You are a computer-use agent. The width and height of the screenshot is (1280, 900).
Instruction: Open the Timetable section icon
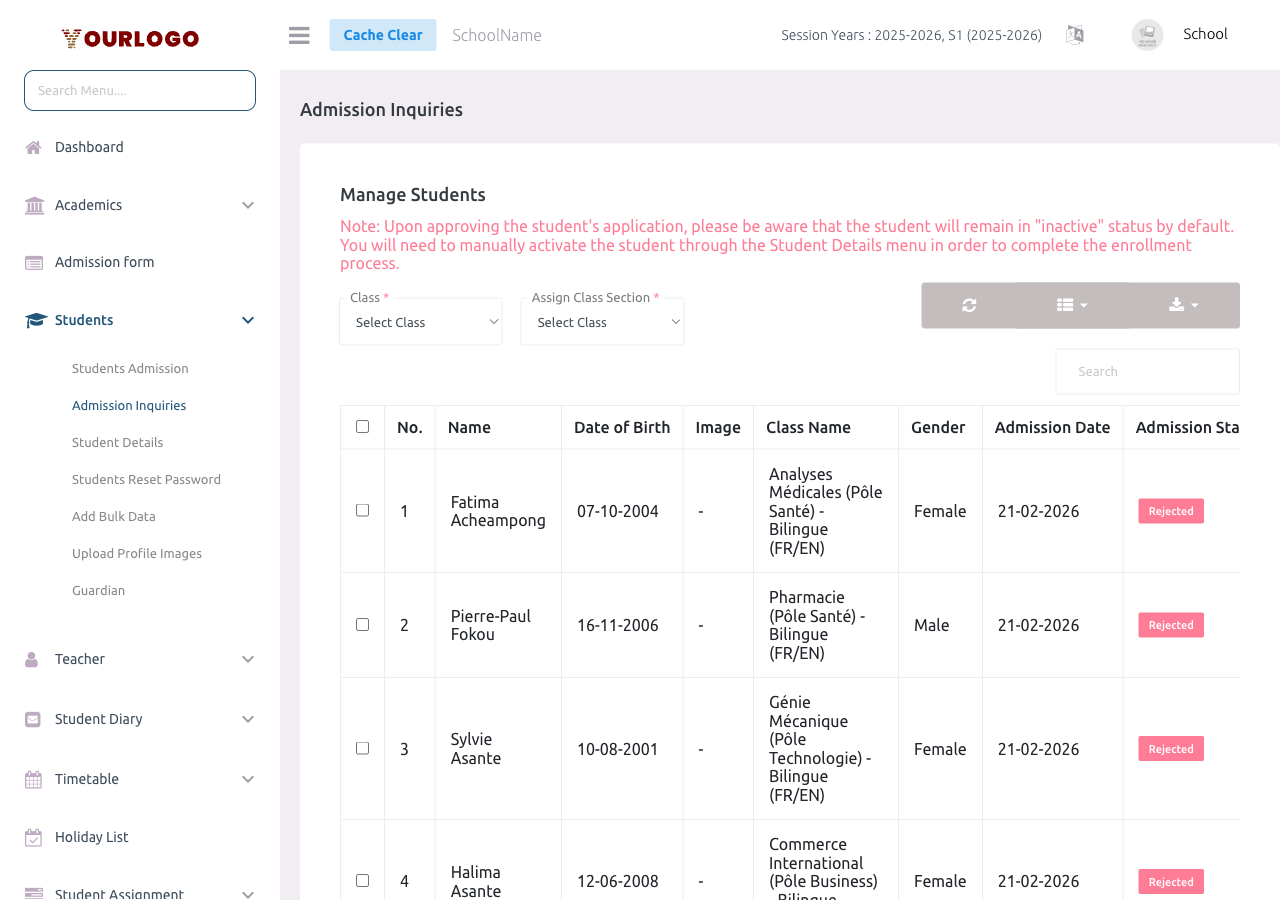pyautogui.click(x=33, y=778)
